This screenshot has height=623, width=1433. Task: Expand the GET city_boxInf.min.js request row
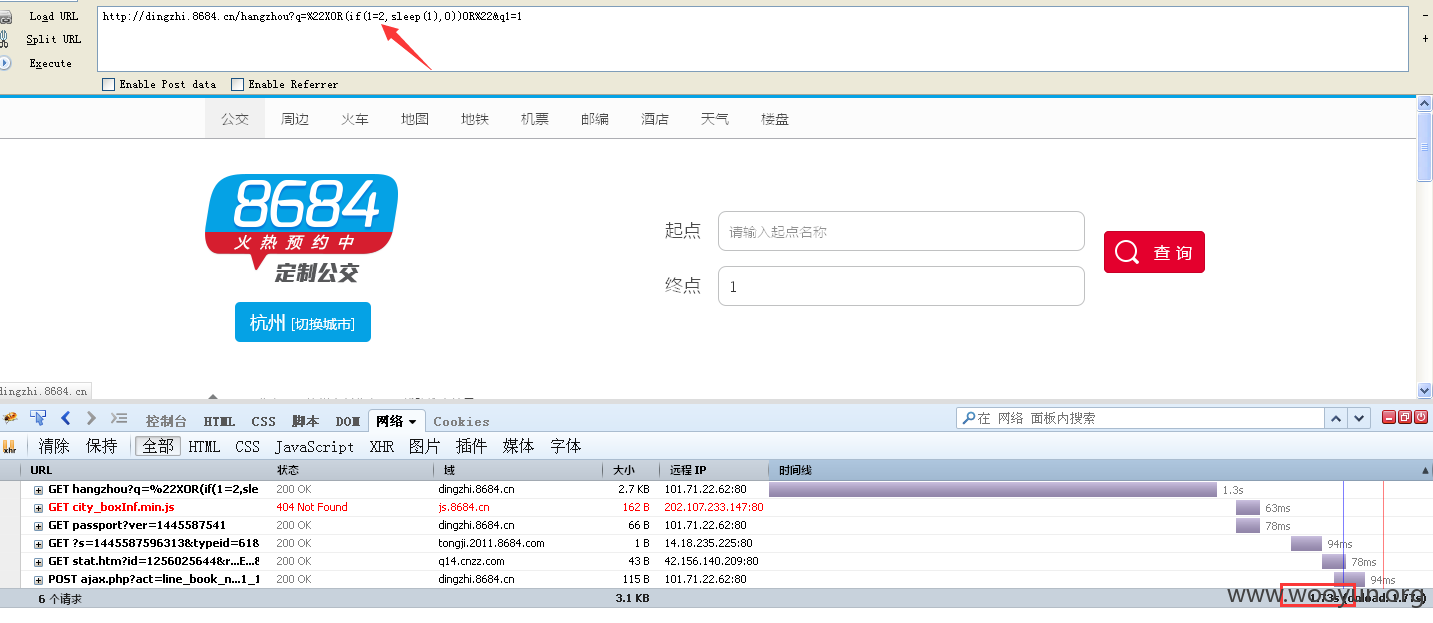(x=39, y=508)
